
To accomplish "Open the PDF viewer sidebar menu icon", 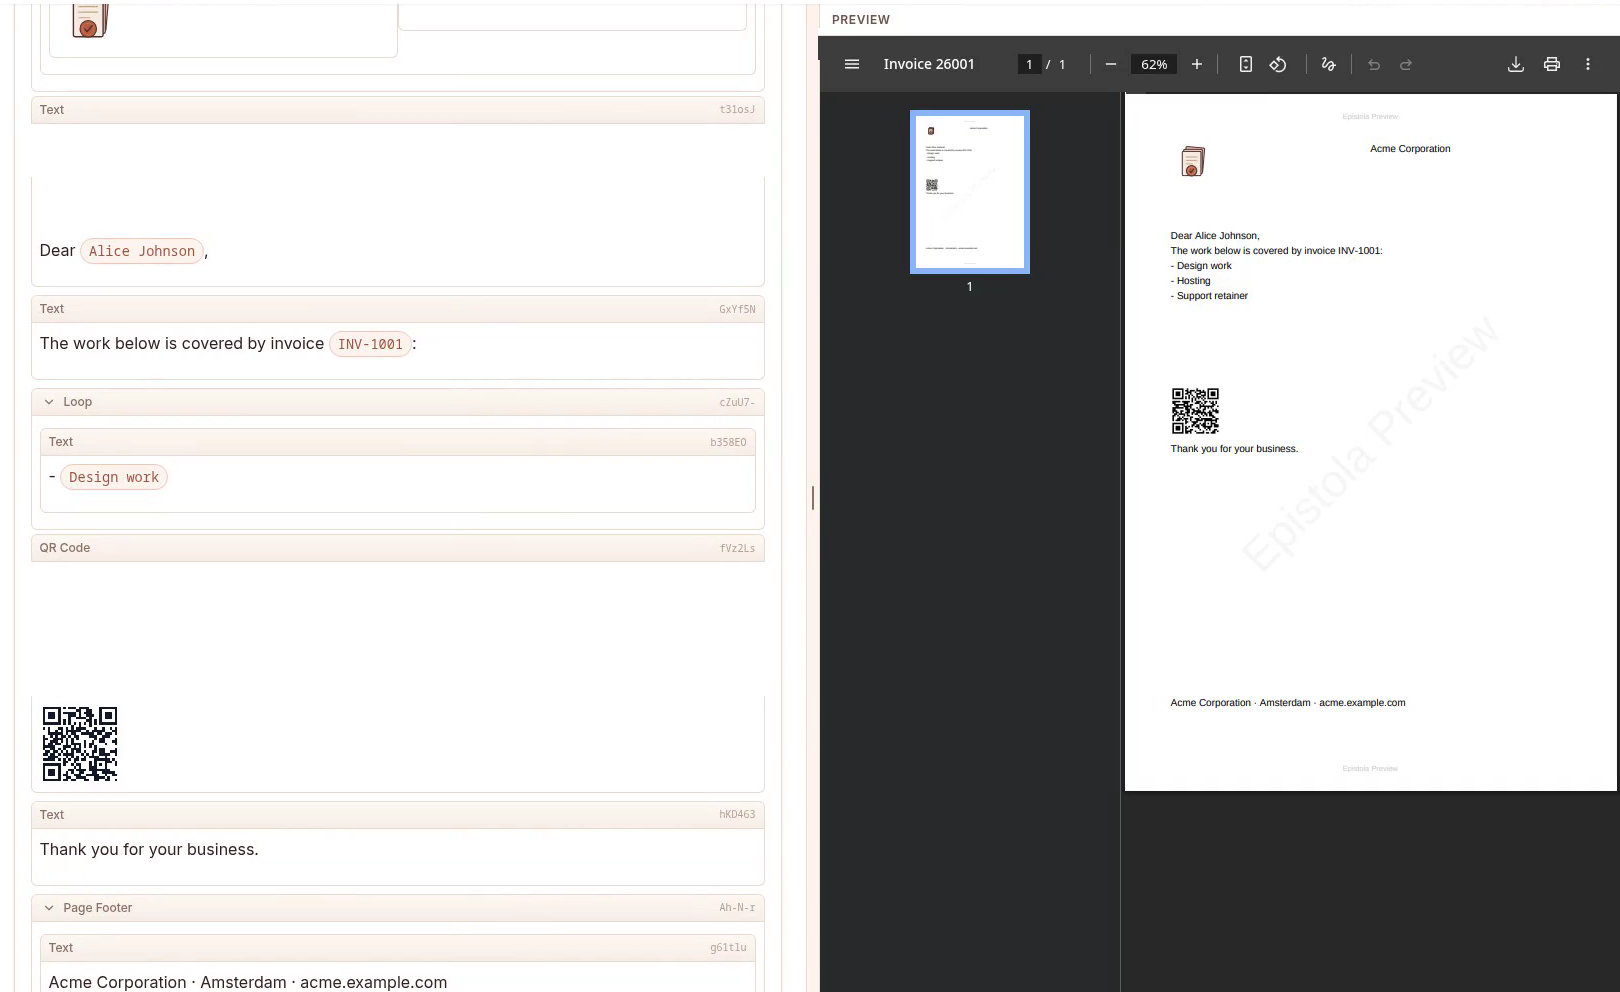I will [852, 64].
